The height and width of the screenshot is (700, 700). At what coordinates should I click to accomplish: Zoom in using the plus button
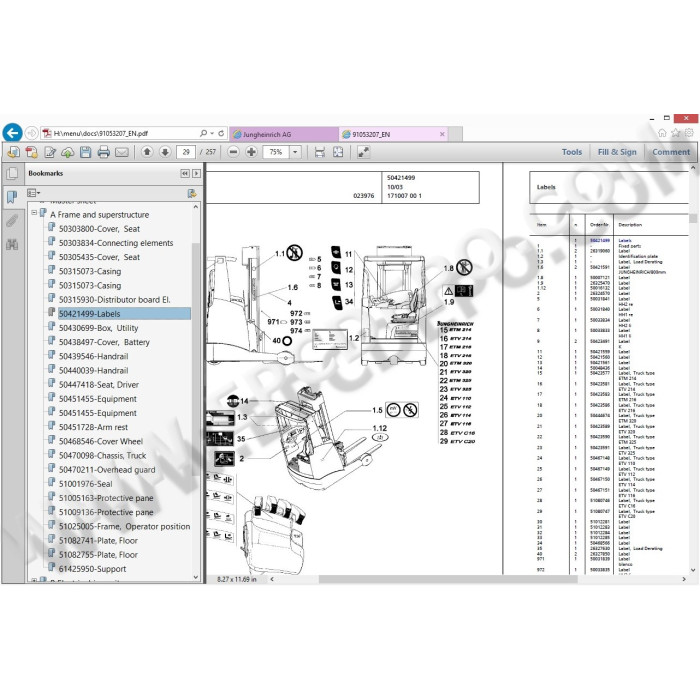251,152
